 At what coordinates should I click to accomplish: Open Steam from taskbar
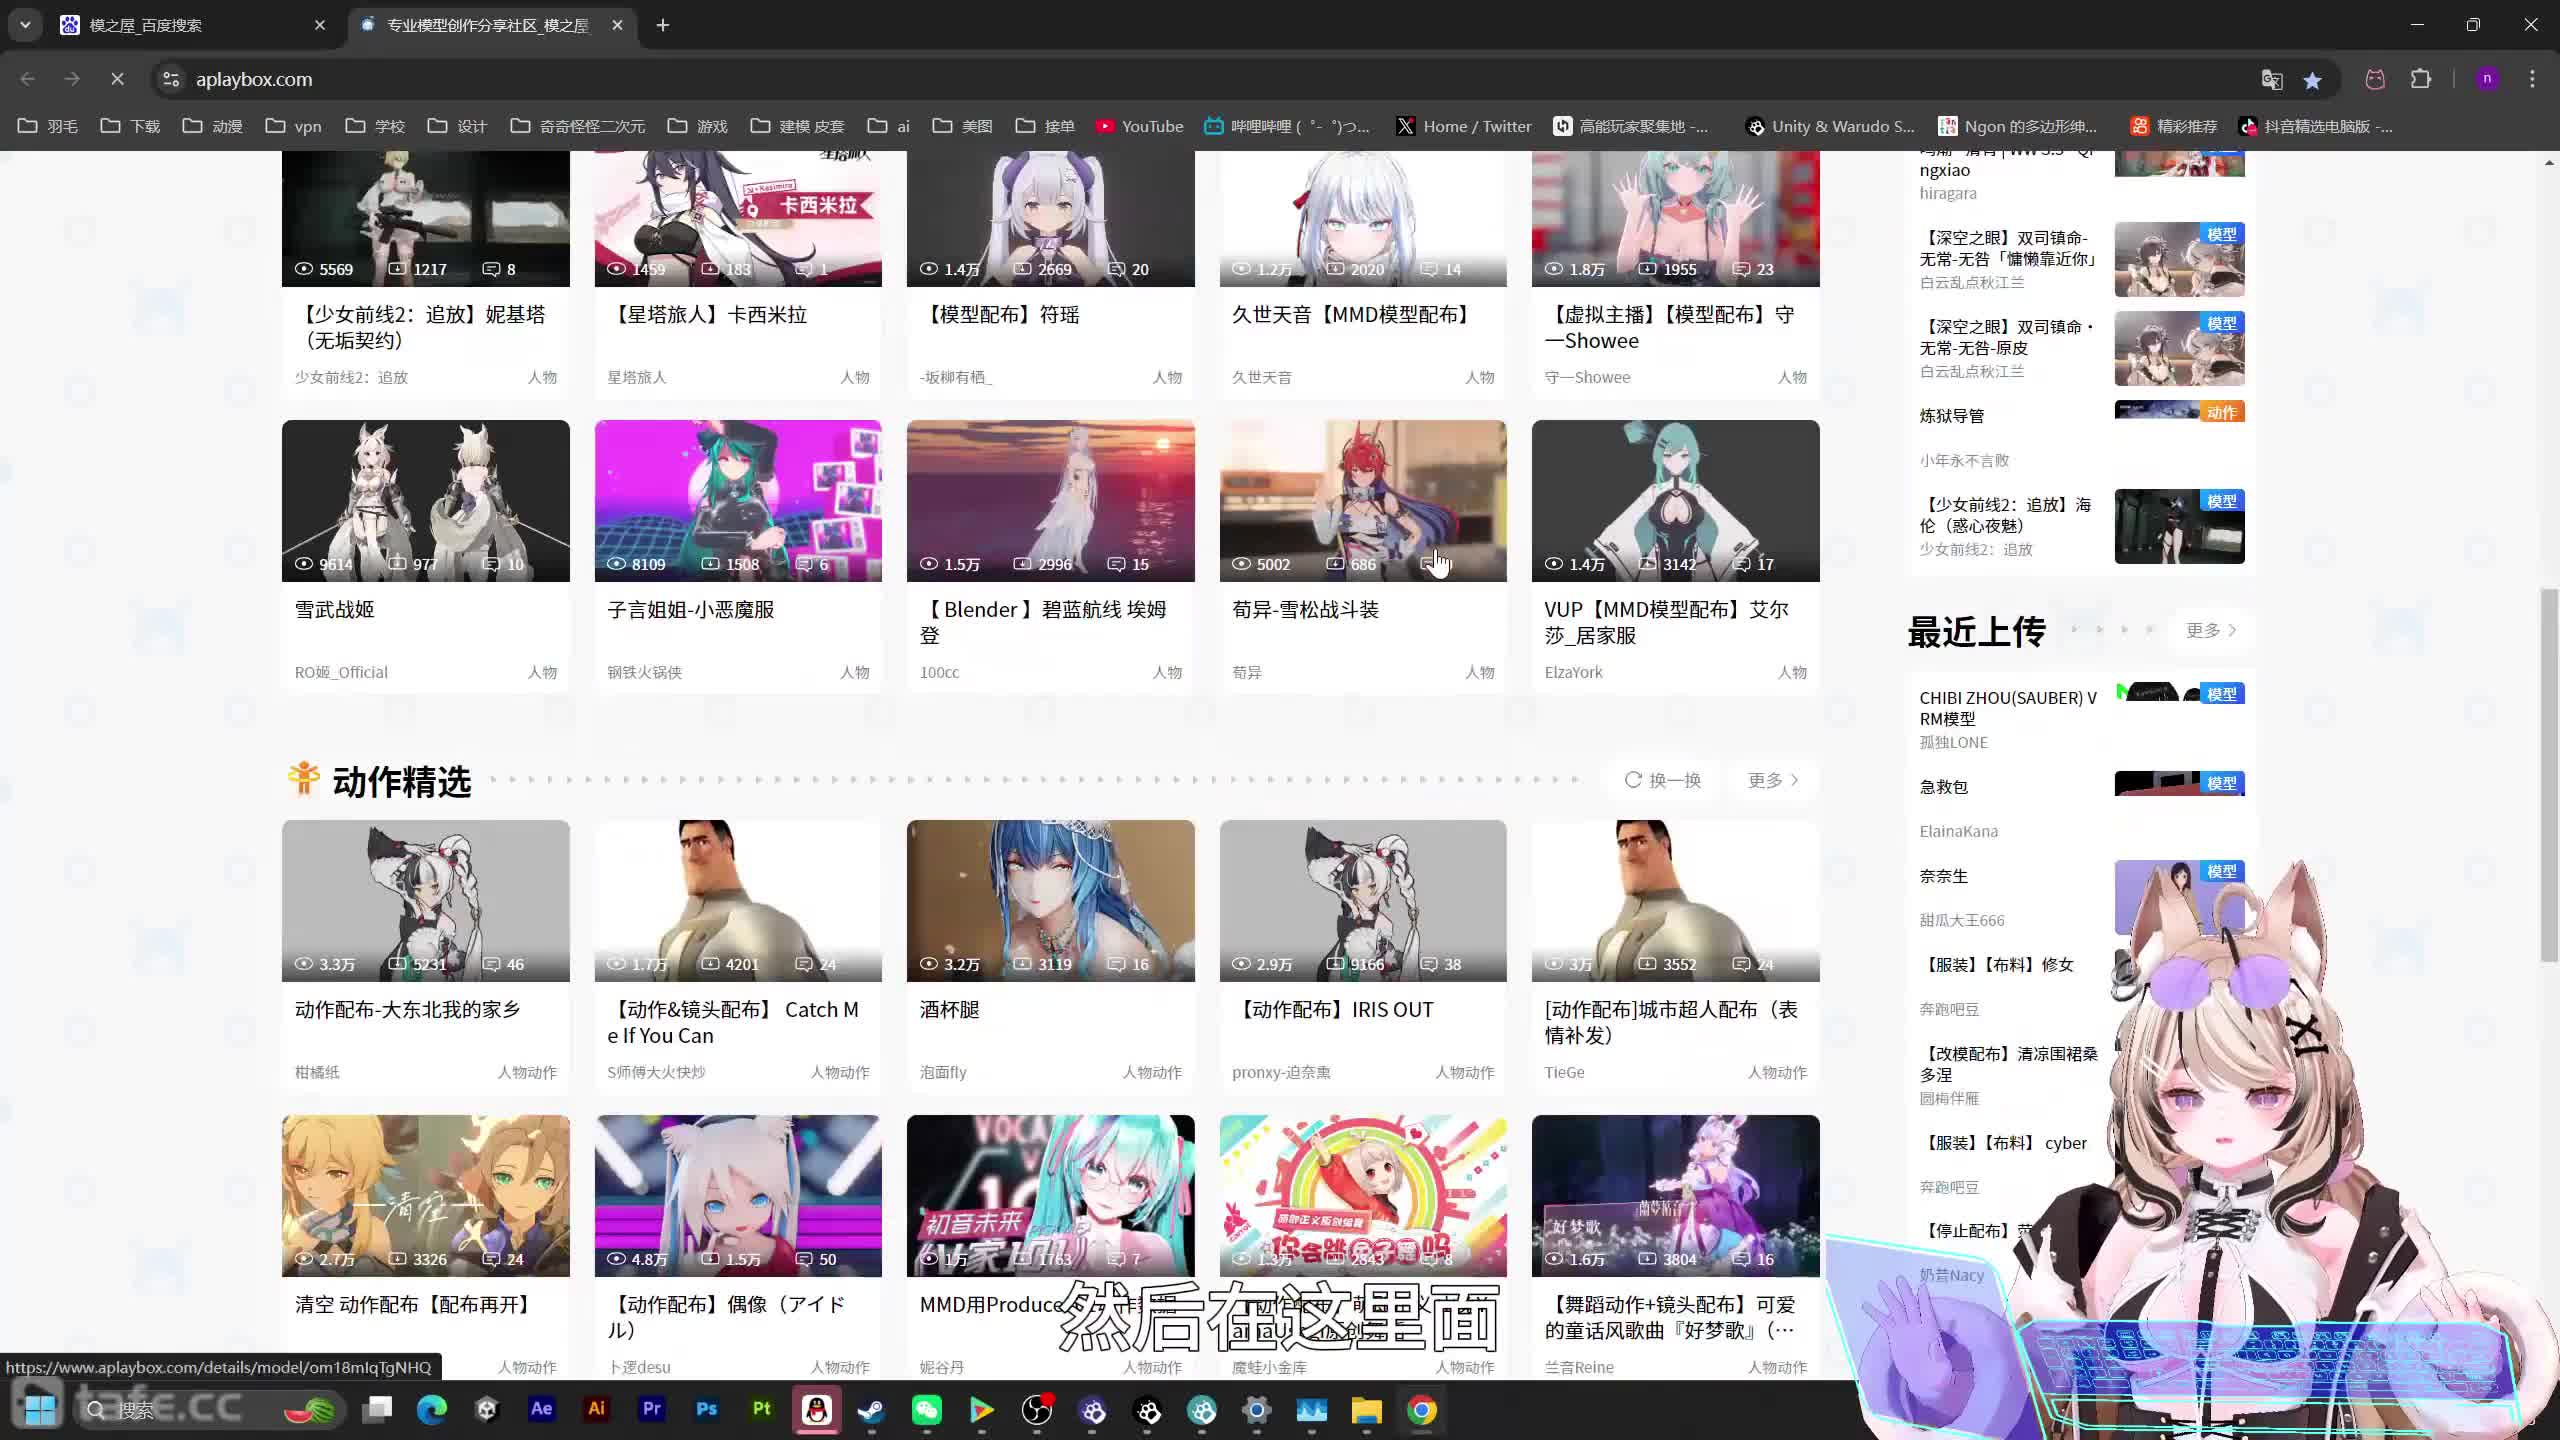click(x=871, y=1410)
